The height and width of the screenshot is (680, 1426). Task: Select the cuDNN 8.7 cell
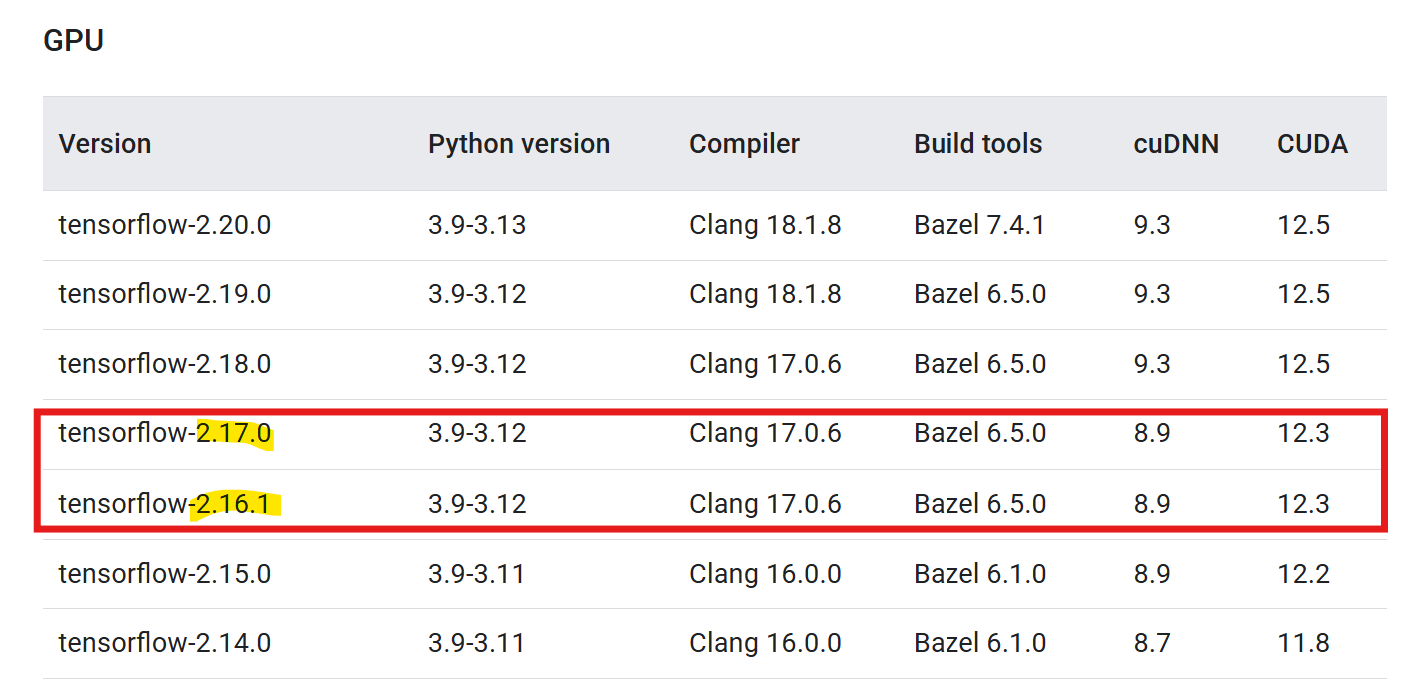click(1151, 643)
